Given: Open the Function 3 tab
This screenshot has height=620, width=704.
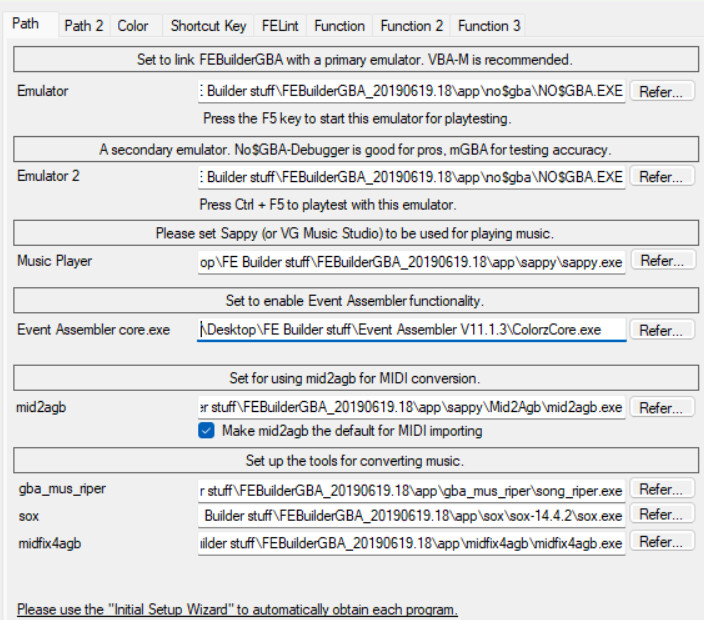Looking at the screenshot, I should (x=489, y=26).
